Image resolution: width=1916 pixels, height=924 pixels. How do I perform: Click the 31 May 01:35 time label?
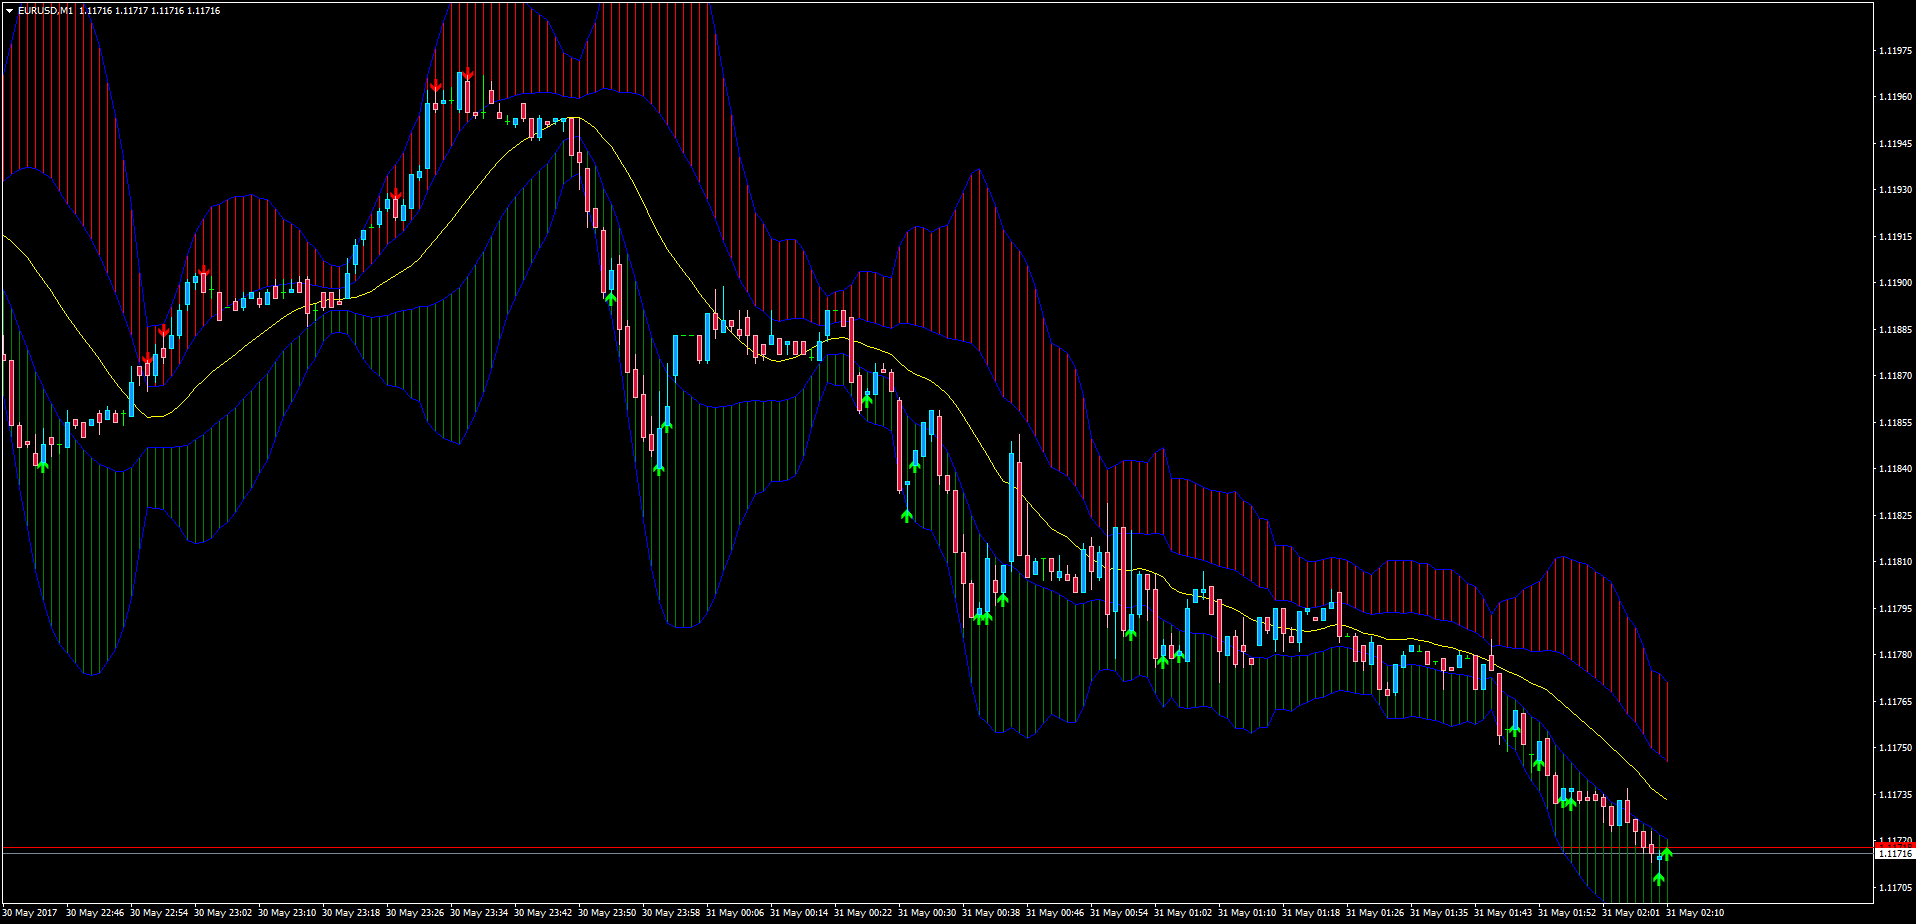click(x=1439, y=912)
